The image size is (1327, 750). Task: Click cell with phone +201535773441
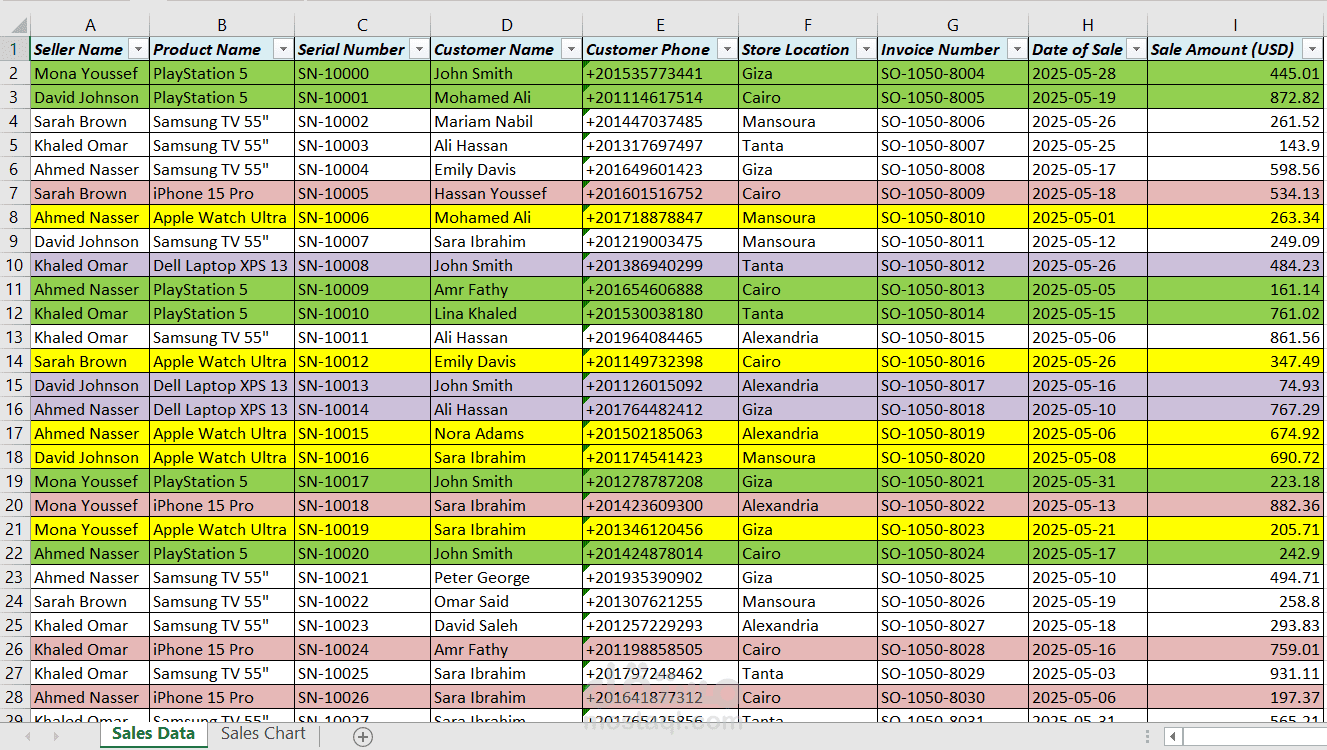coord(661,73)
